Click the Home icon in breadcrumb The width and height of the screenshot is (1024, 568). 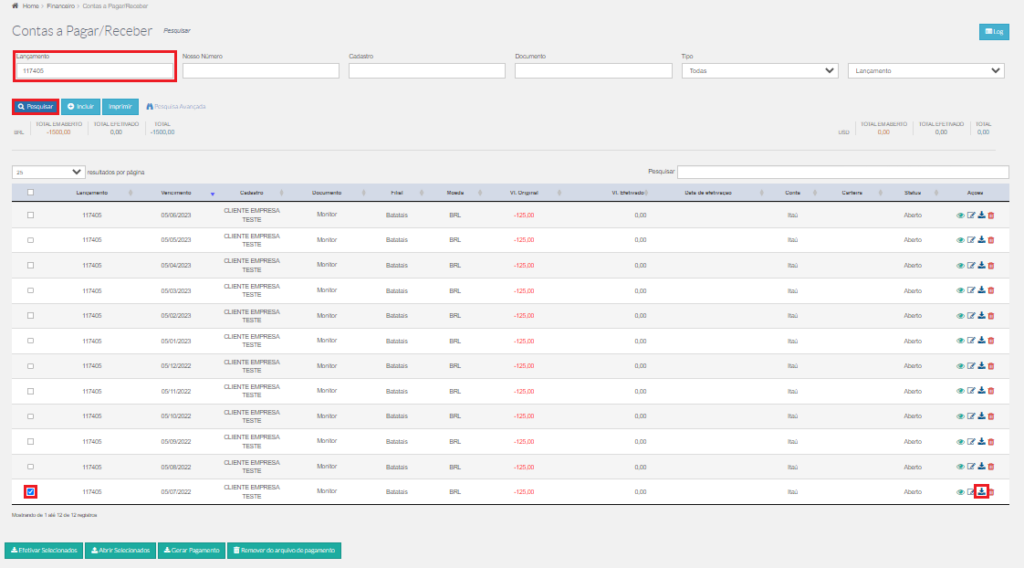point(15,6)
